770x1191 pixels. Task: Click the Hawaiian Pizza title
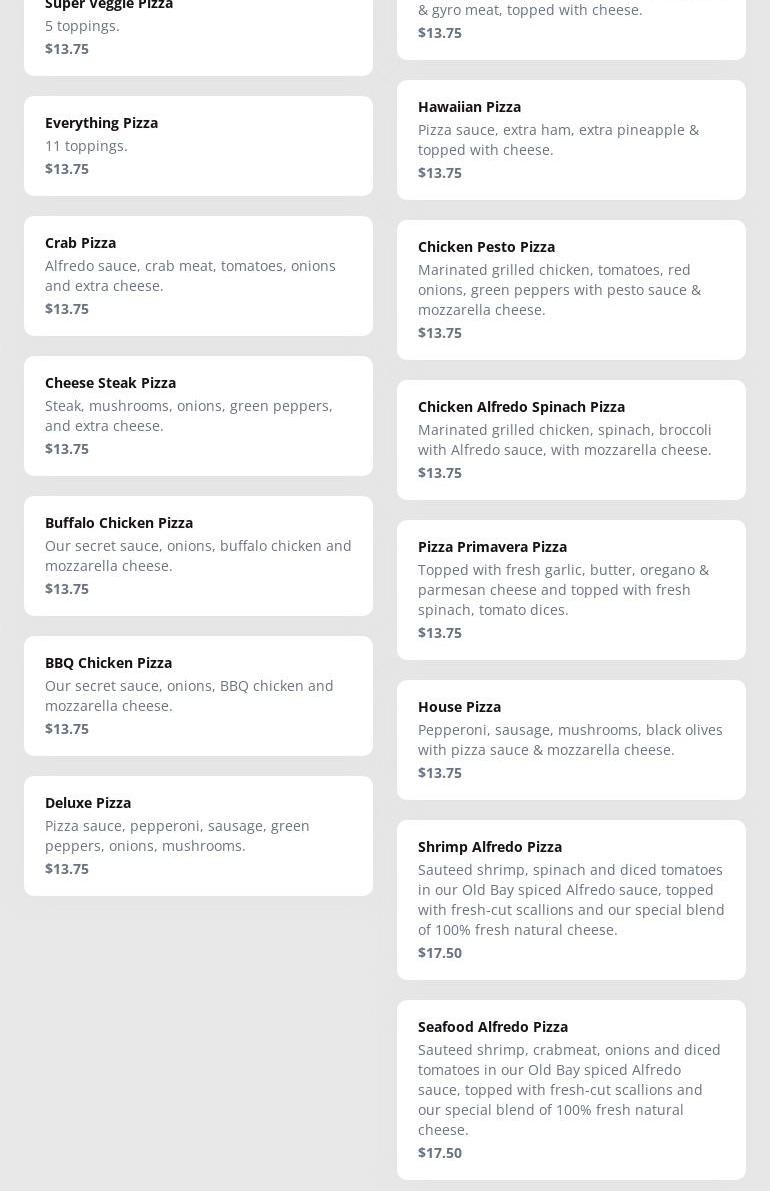pyautogui.click(x=469, y=107)
